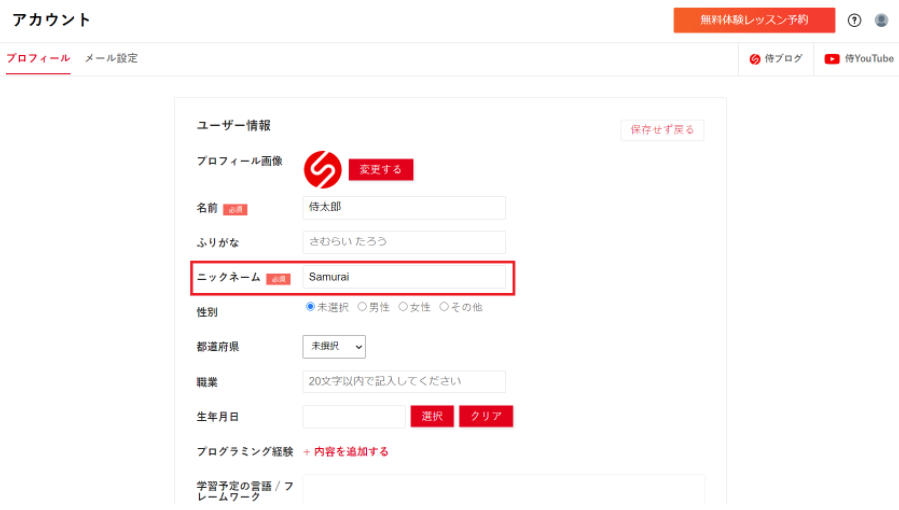The height and width of the screenshot is (510, 899).
Task: Select the 未選択 gender radio button
Action: [x=310, y=307]
